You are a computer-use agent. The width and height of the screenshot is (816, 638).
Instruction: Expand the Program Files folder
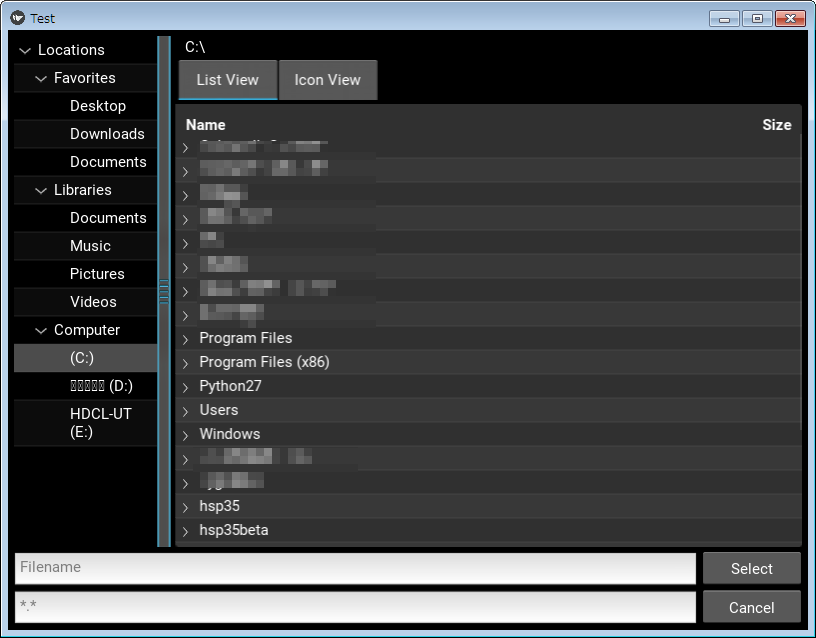[x=185, y=338]
